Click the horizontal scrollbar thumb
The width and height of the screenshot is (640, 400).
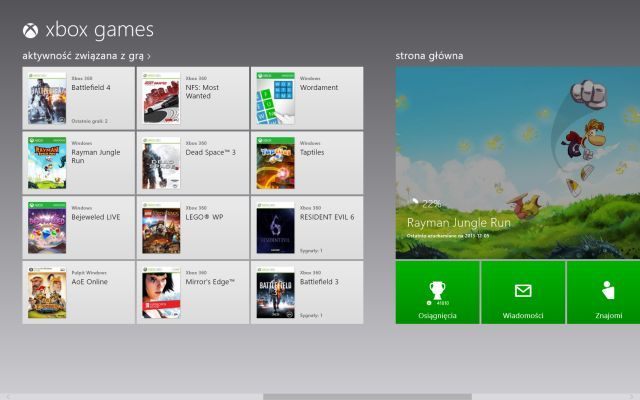(x=367, y=396)
